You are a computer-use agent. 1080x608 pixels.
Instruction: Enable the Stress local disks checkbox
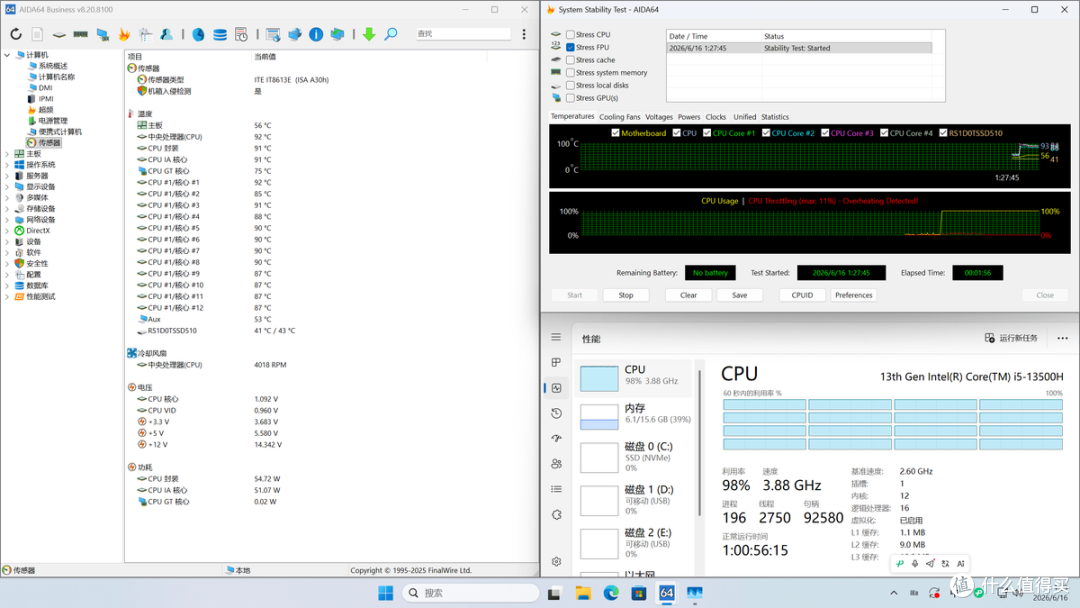pyautogui.click(x=570, y=85)
